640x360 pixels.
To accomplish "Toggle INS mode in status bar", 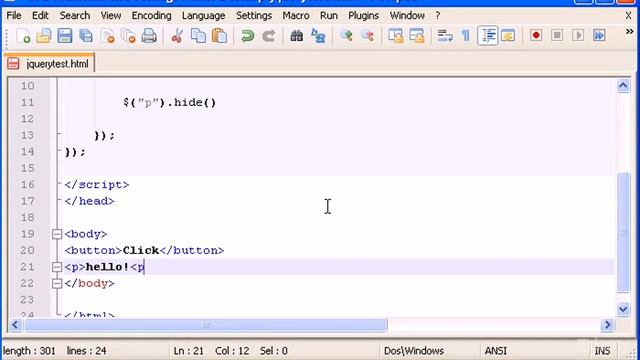I will tap(602, 351).
